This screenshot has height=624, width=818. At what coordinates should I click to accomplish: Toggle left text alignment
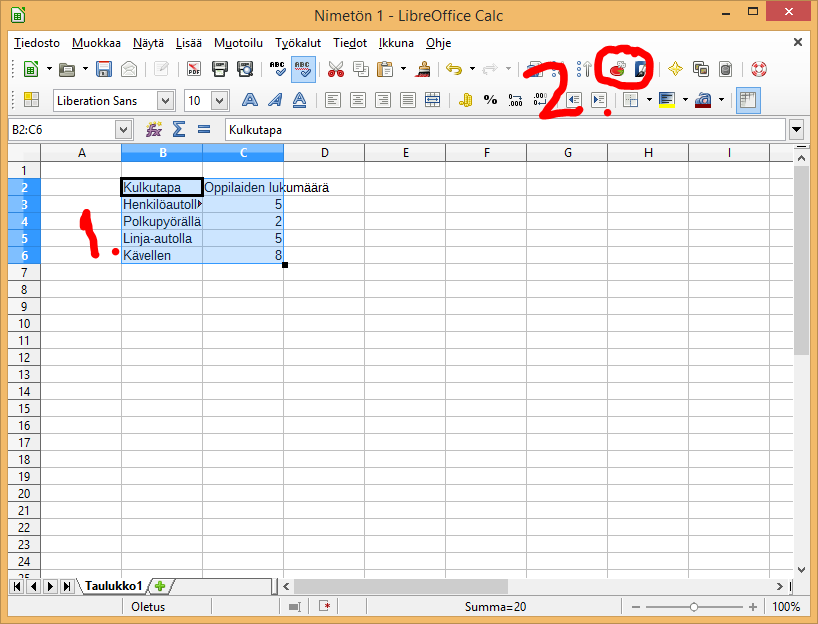(332, 100)
